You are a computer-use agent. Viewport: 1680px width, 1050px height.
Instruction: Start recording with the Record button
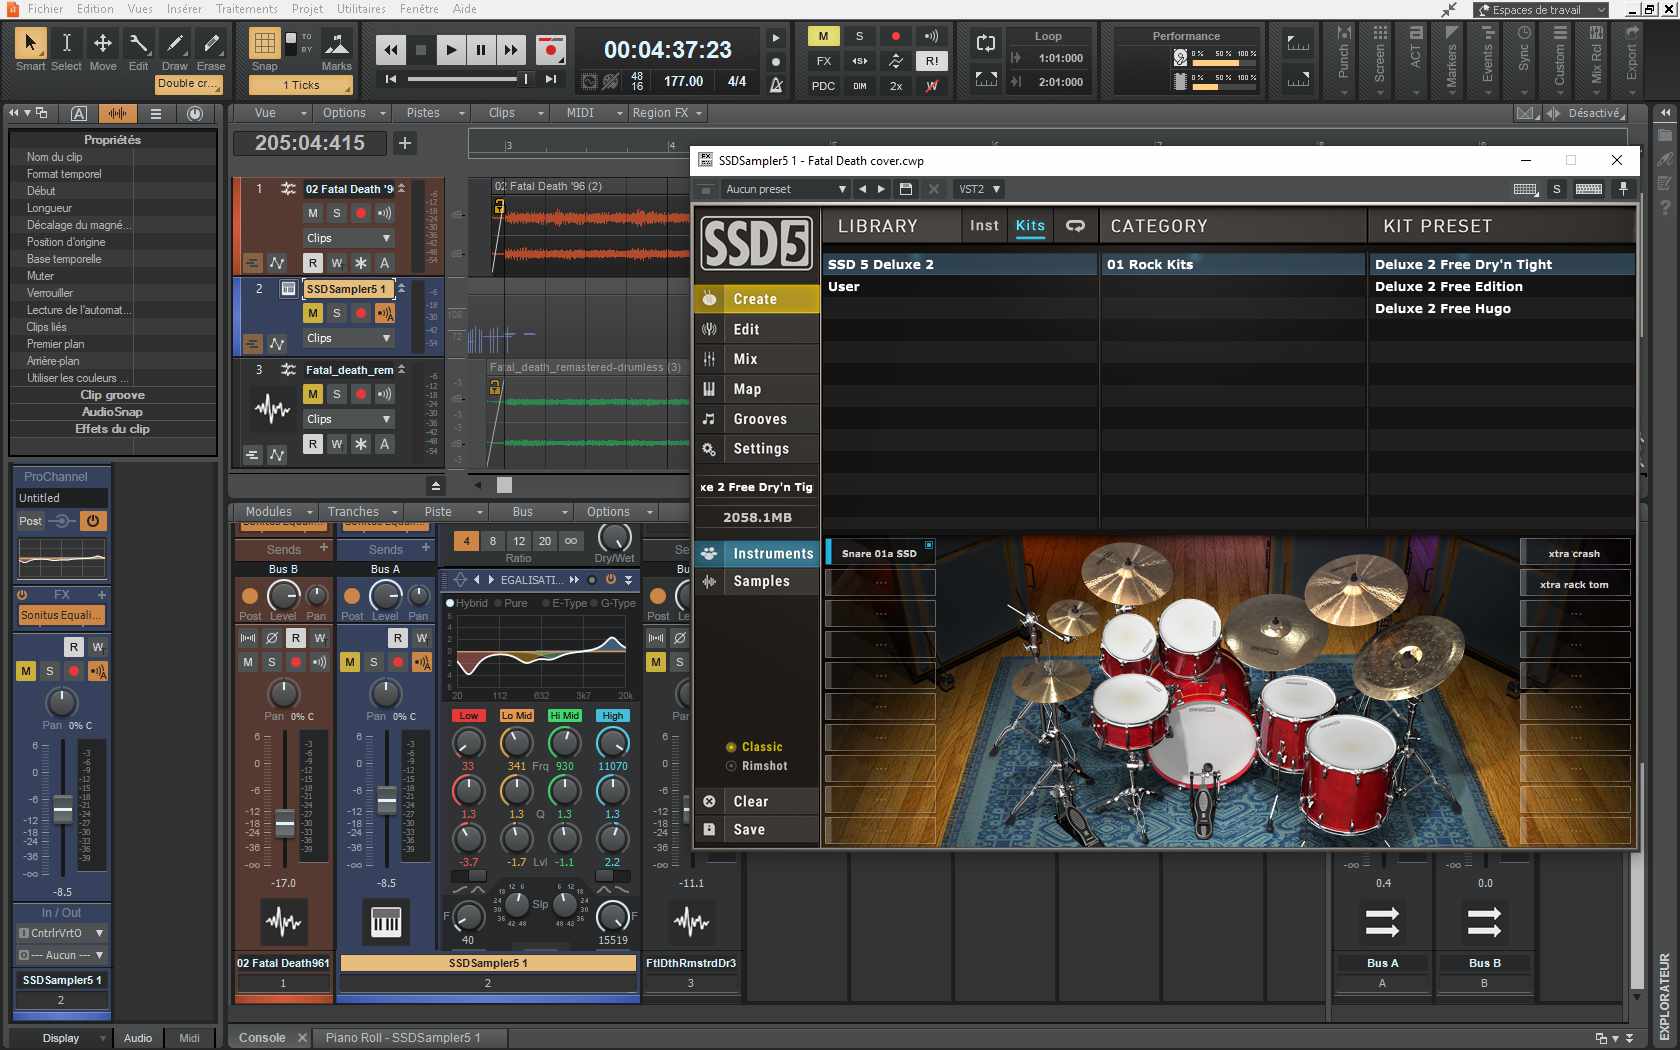click(x=549, y=49)
